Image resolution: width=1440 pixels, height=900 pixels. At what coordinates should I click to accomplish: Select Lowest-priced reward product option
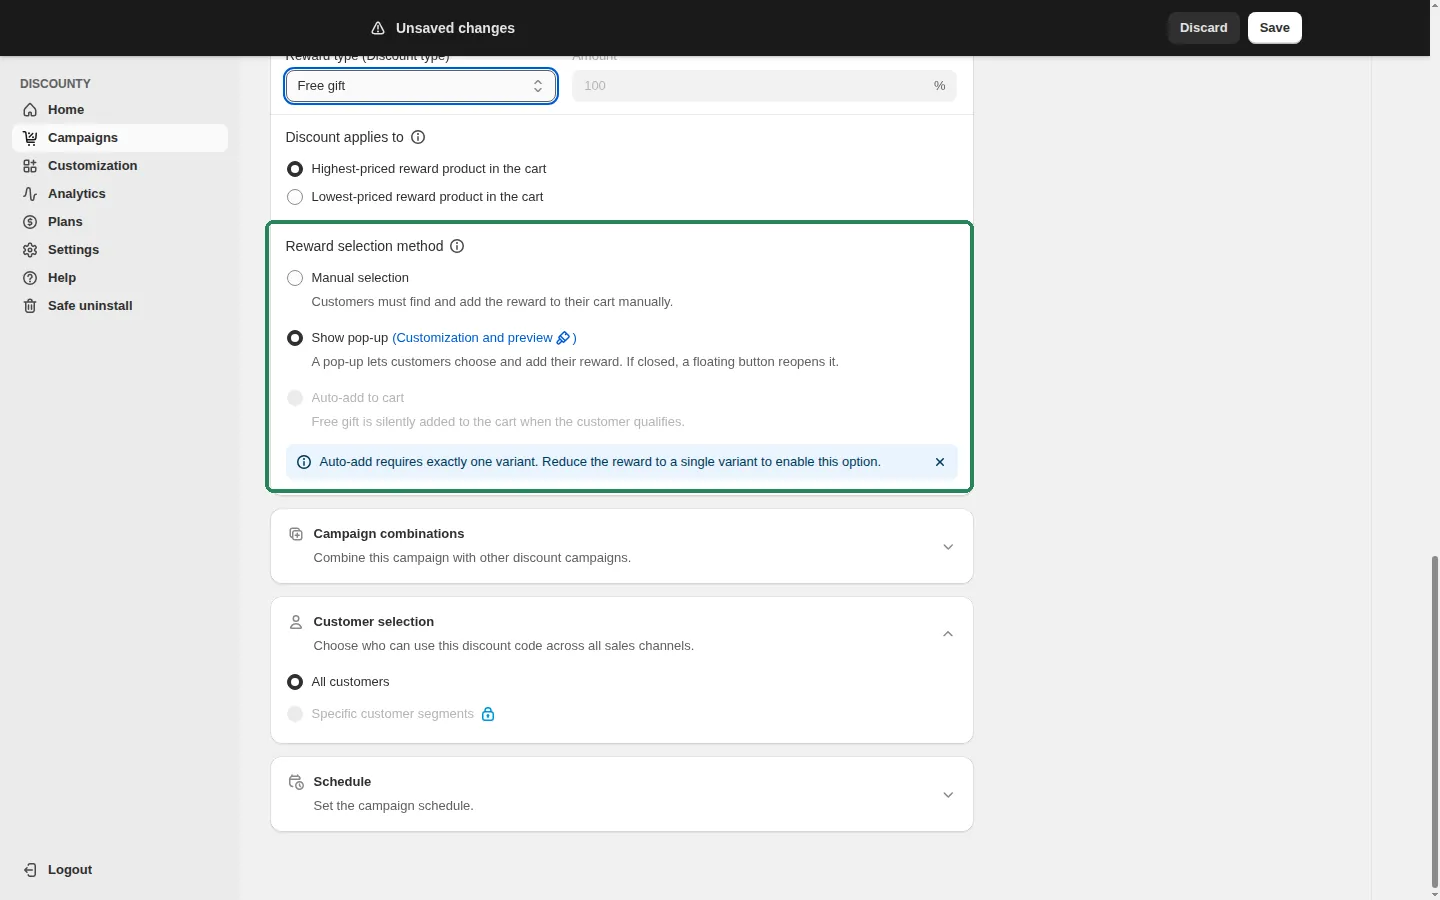[295, 197]
